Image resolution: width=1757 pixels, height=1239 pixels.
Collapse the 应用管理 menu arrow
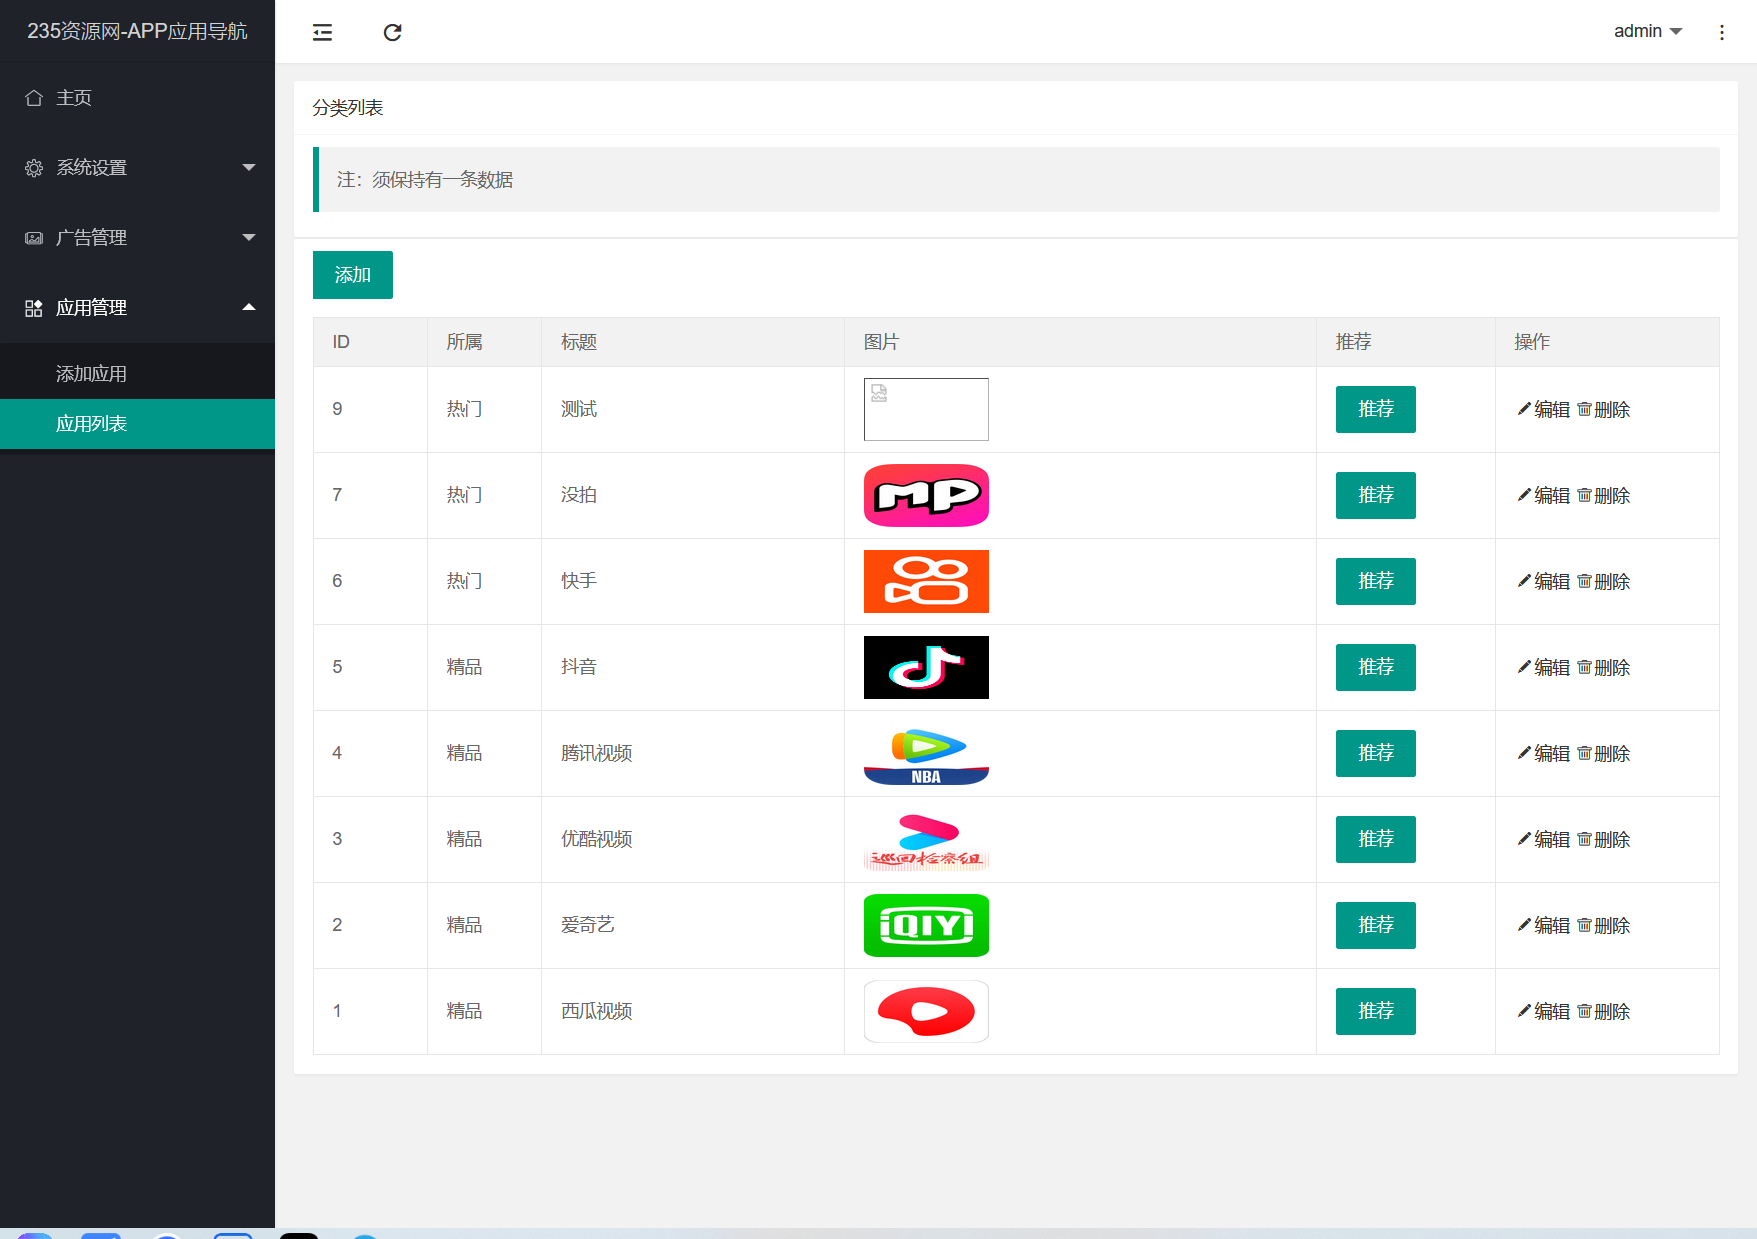[x=249, y=308]
